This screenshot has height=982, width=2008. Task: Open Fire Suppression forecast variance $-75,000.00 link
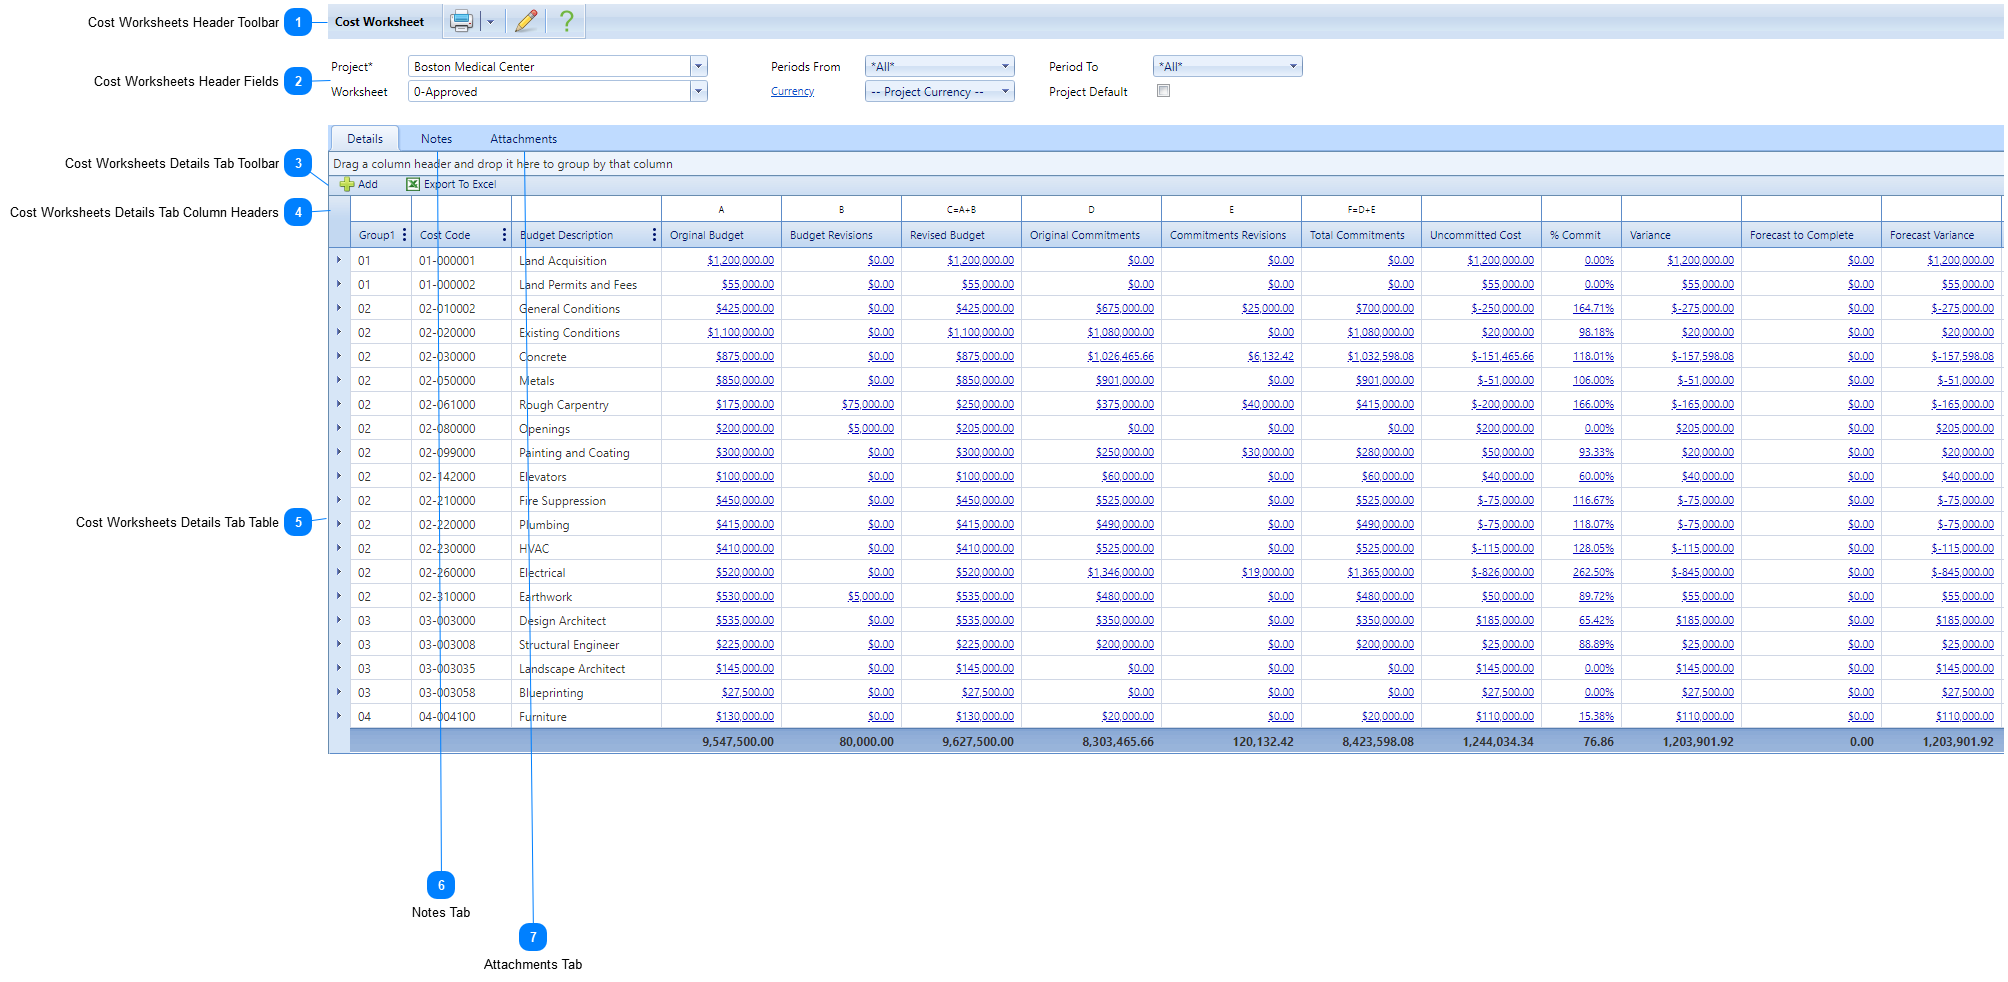[x=1965, y=500]
